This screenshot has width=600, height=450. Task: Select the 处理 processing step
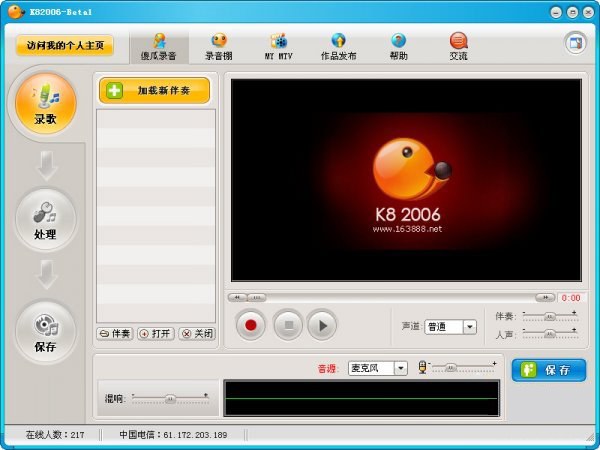pos(46,219)
